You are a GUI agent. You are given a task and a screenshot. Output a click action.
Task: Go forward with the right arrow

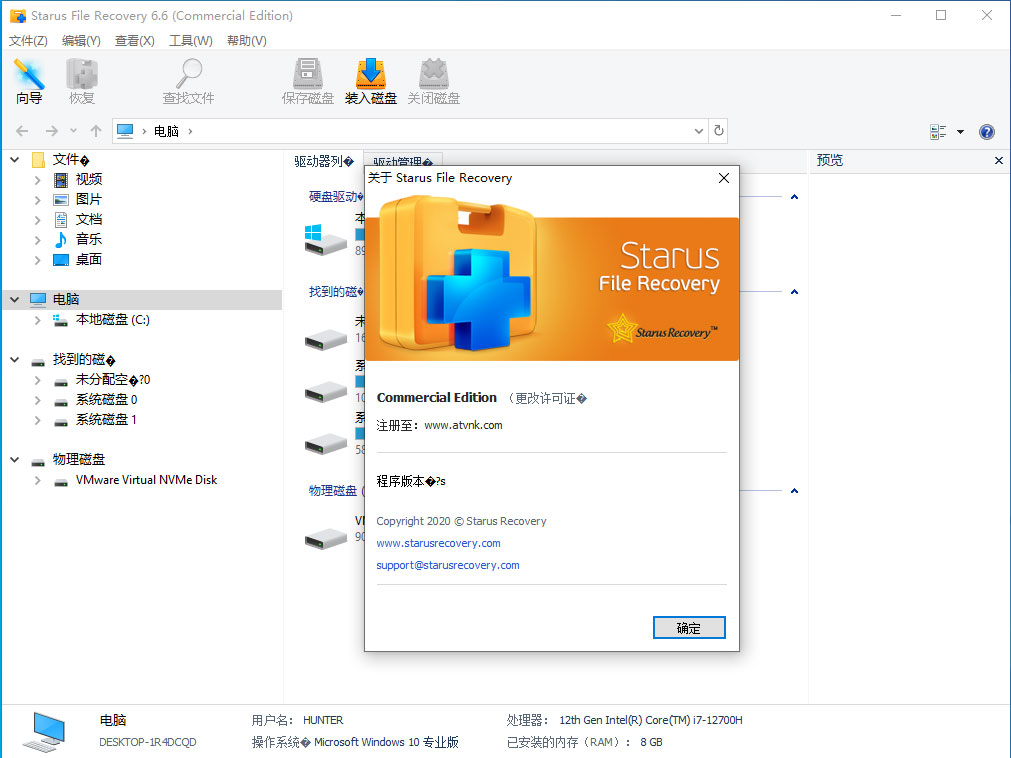tap(52, 131)
